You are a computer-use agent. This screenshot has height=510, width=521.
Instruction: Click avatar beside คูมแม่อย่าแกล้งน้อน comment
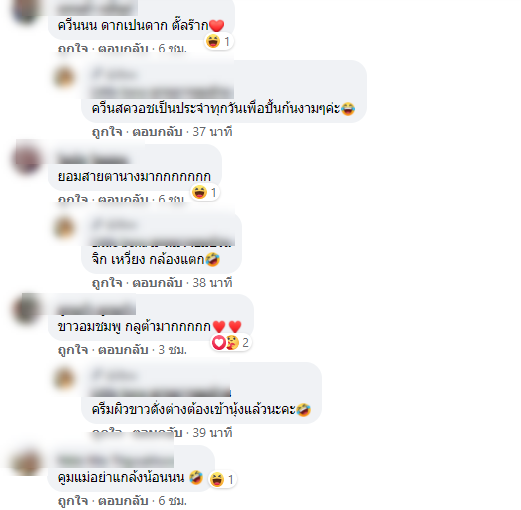(x=27, y=462)
